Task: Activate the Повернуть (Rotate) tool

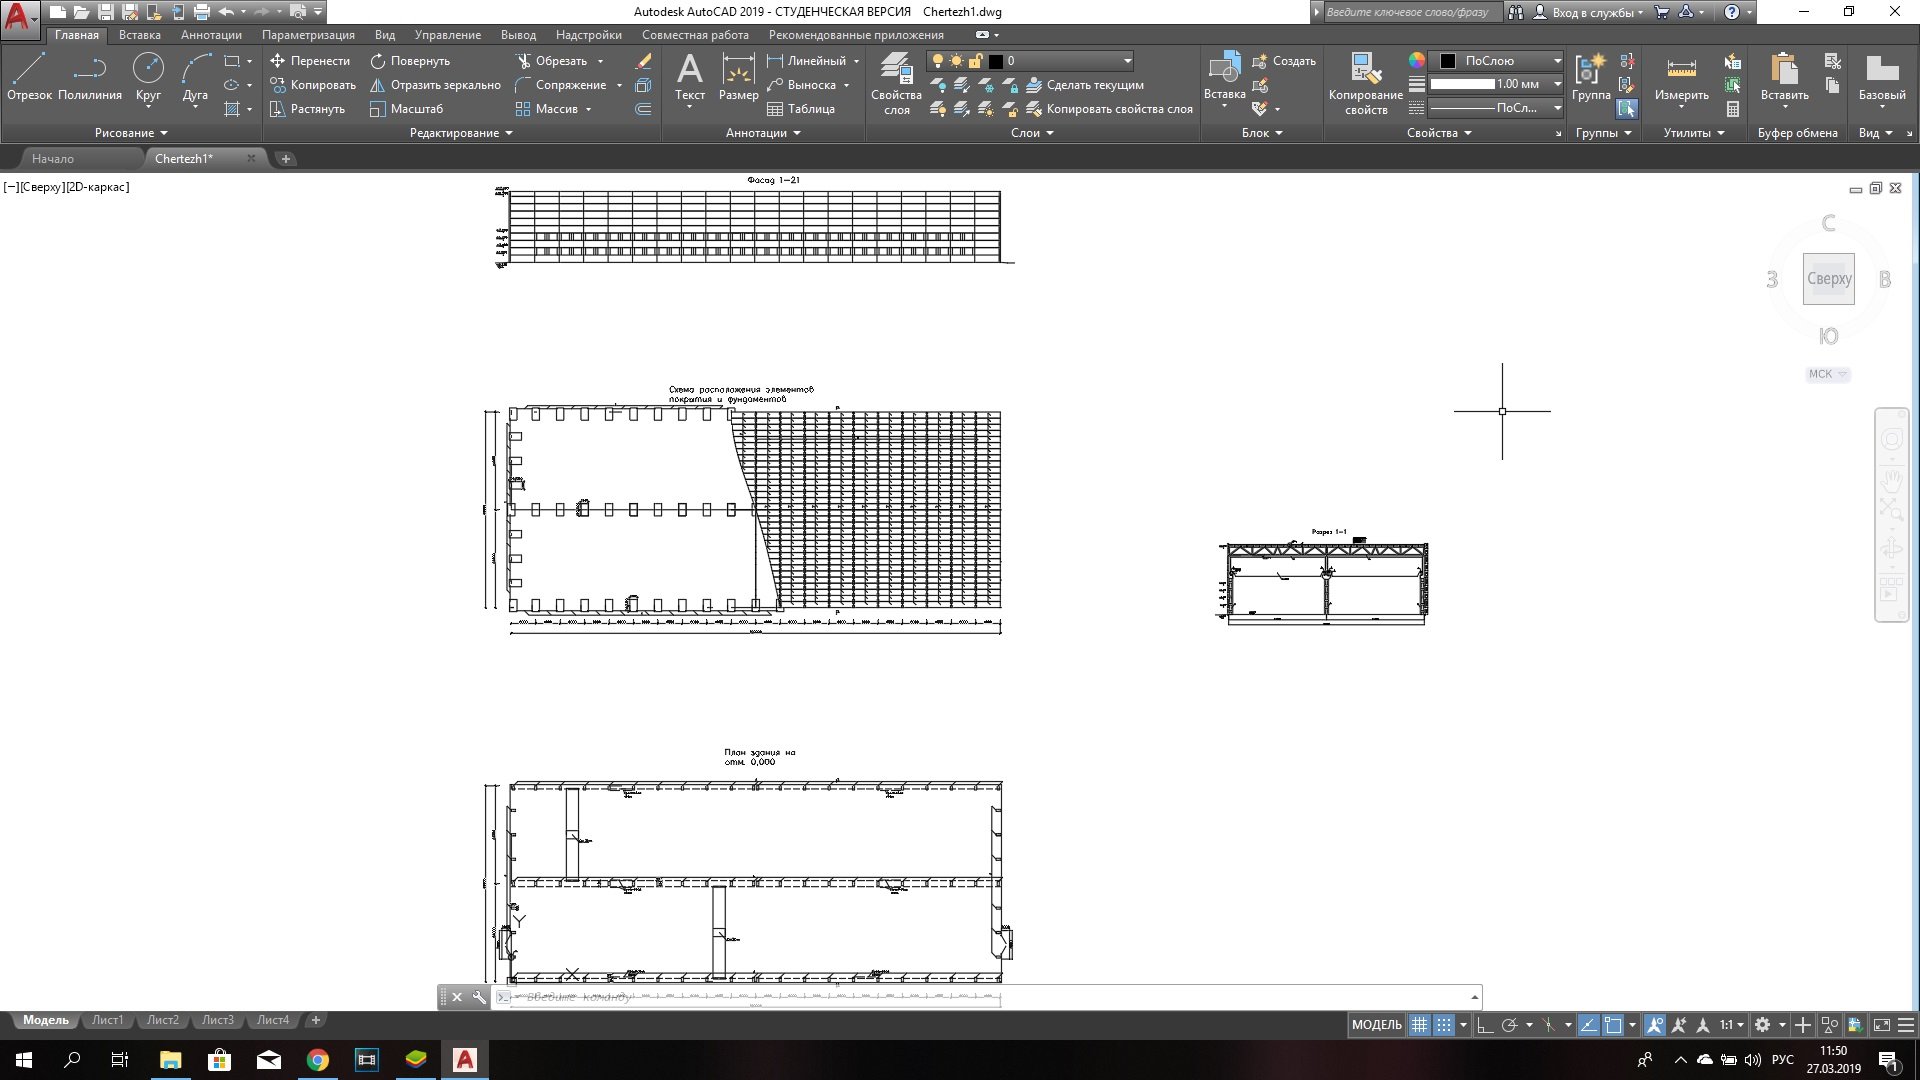Action: (x=410, y=61)
